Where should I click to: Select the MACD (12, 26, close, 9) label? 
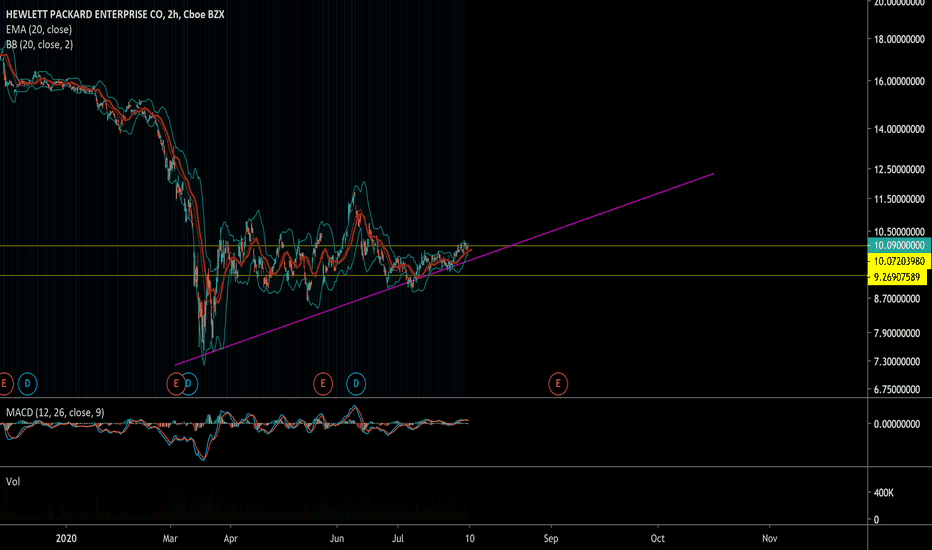coord(55,413)
